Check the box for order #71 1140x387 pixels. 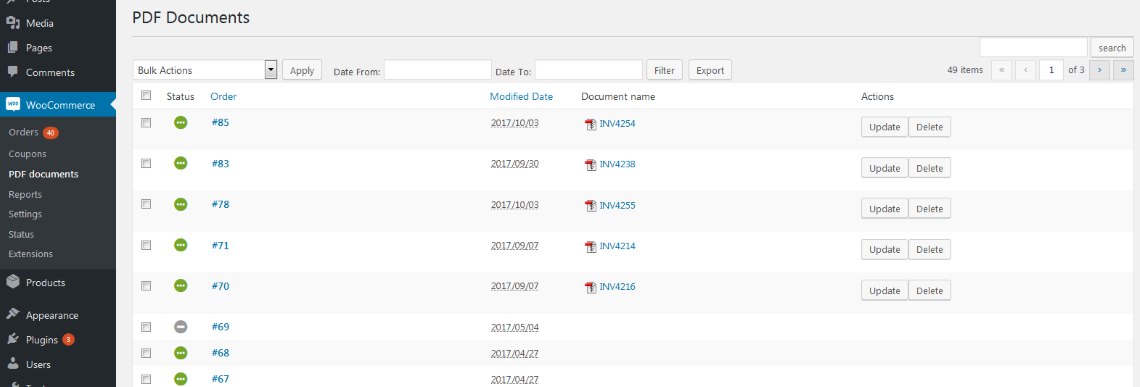point(146,245)
